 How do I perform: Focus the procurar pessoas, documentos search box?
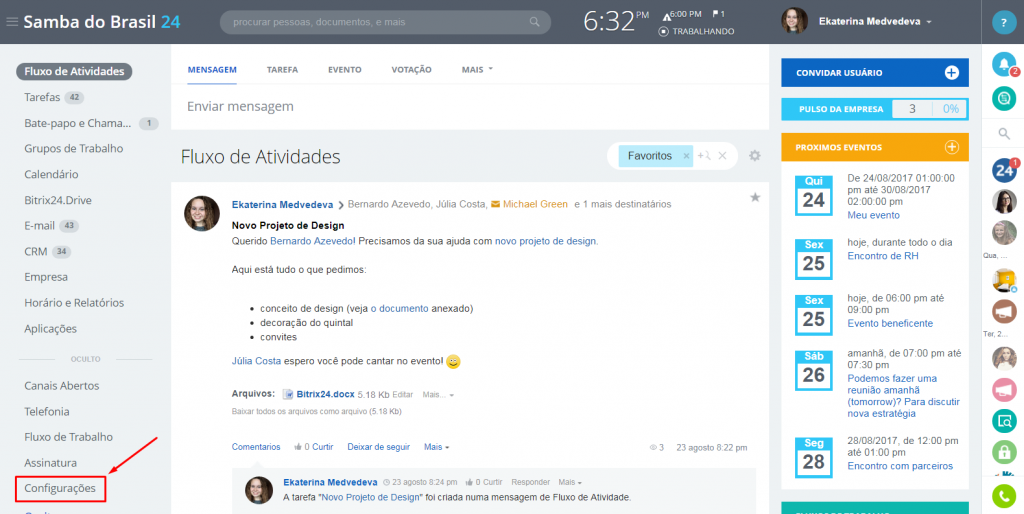385,22
